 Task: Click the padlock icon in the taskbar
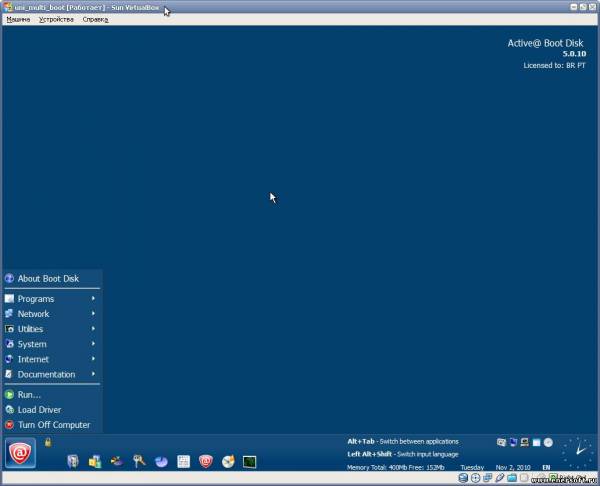(x=48, y=442)
